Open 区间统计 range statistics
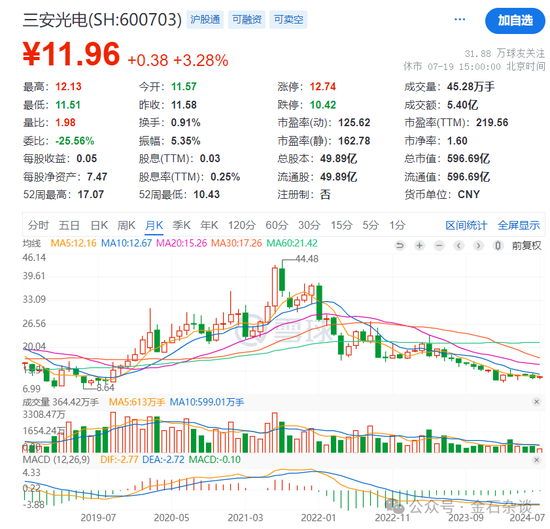 click(466, 225)
